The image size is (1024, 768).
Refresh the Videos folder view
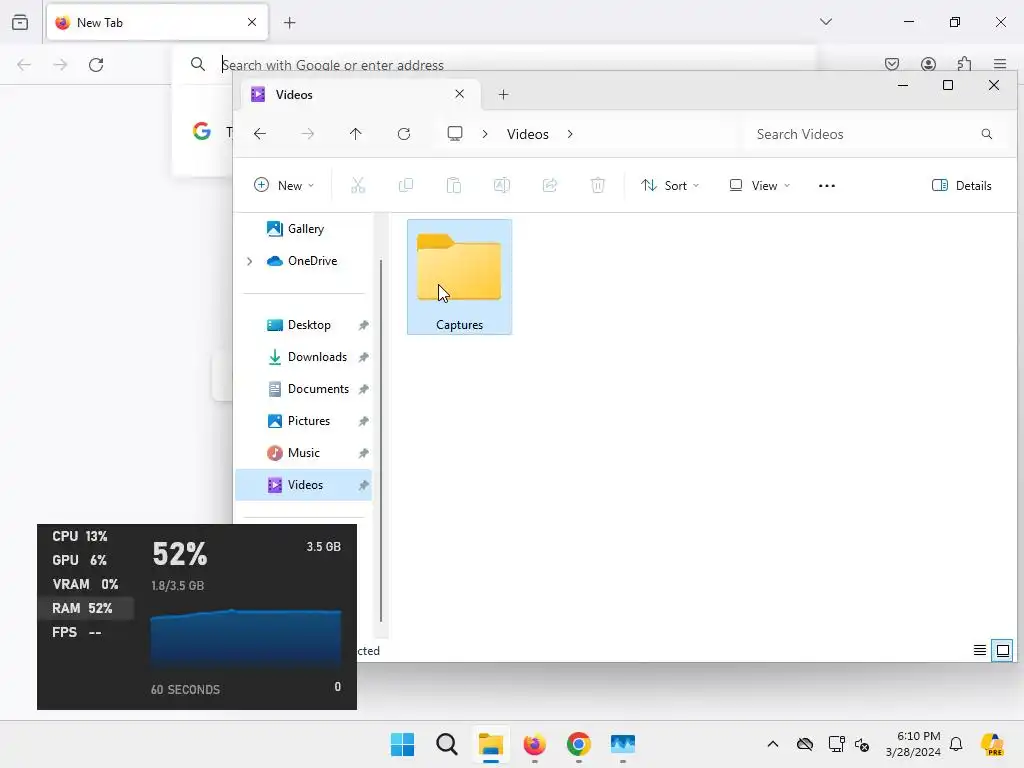tap(404, 134)
